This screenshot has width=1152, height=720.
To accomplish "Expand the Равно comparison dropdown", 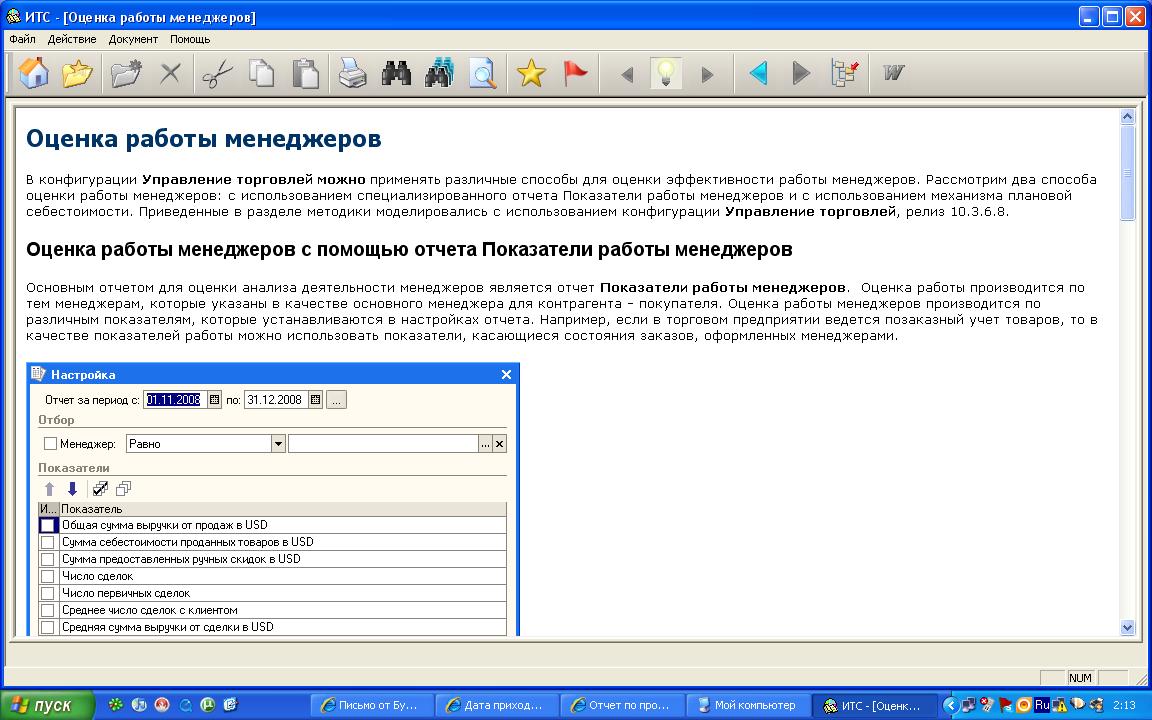I will [278, 444].
